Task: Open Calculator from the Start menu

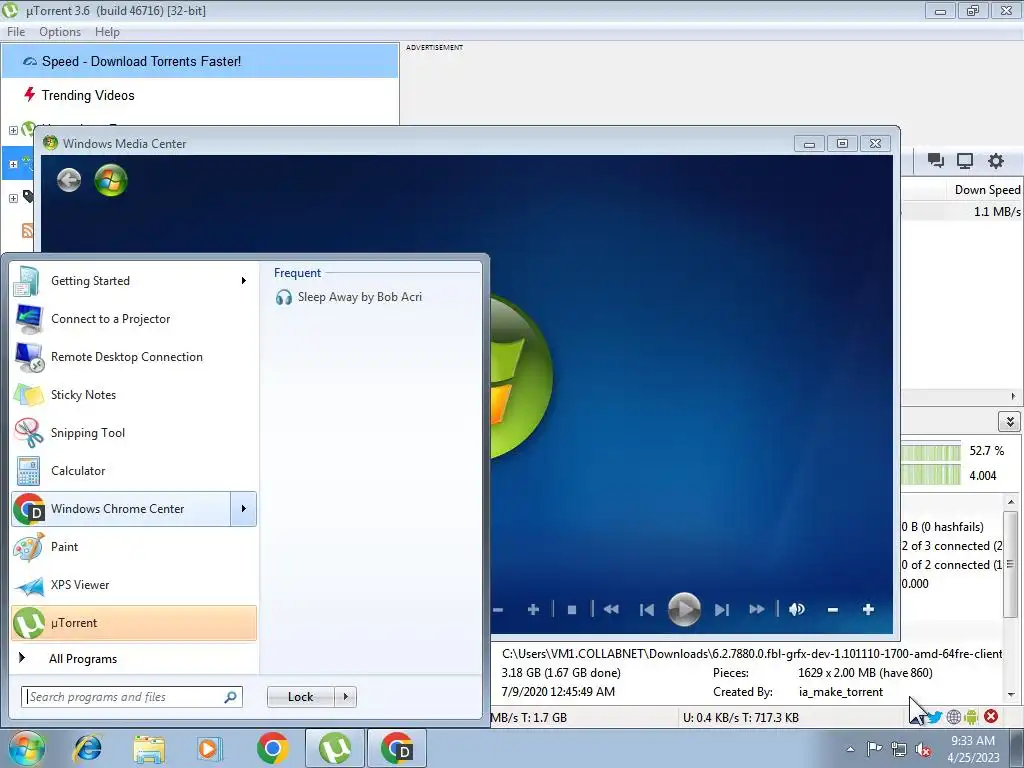Action: point(134,470)
